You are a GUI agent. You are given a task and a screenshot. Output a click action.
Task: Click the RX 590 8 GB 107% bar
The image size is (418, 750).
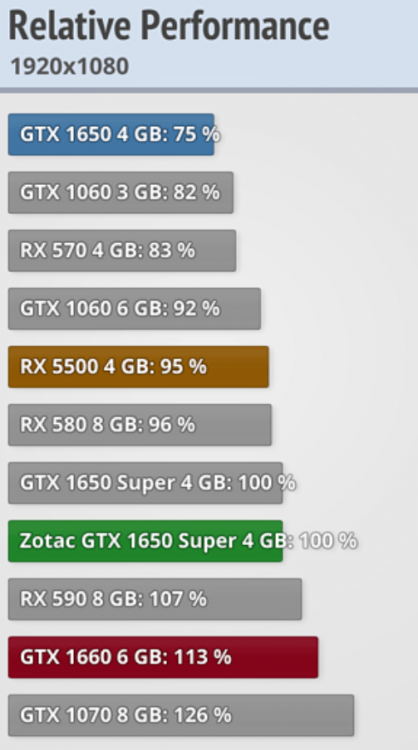[x=155, y=599]
